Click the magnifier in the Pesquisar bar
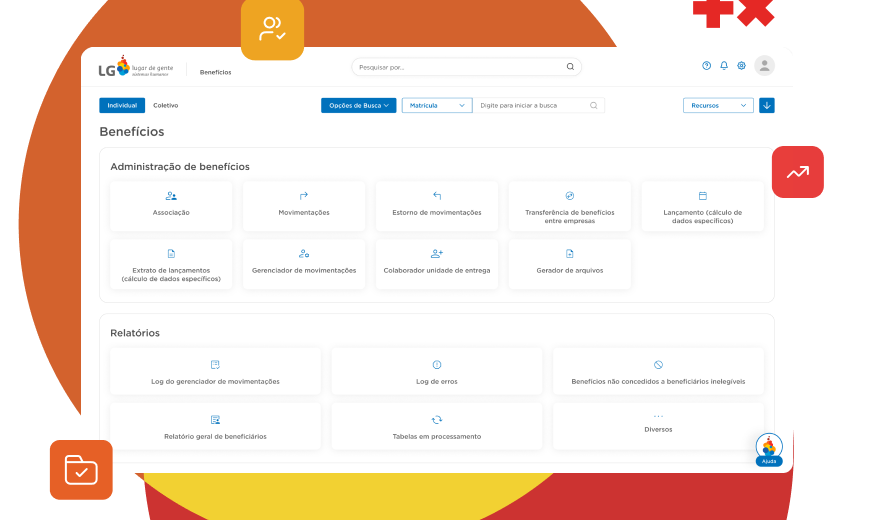874x520 pixels. coord(570,67)
